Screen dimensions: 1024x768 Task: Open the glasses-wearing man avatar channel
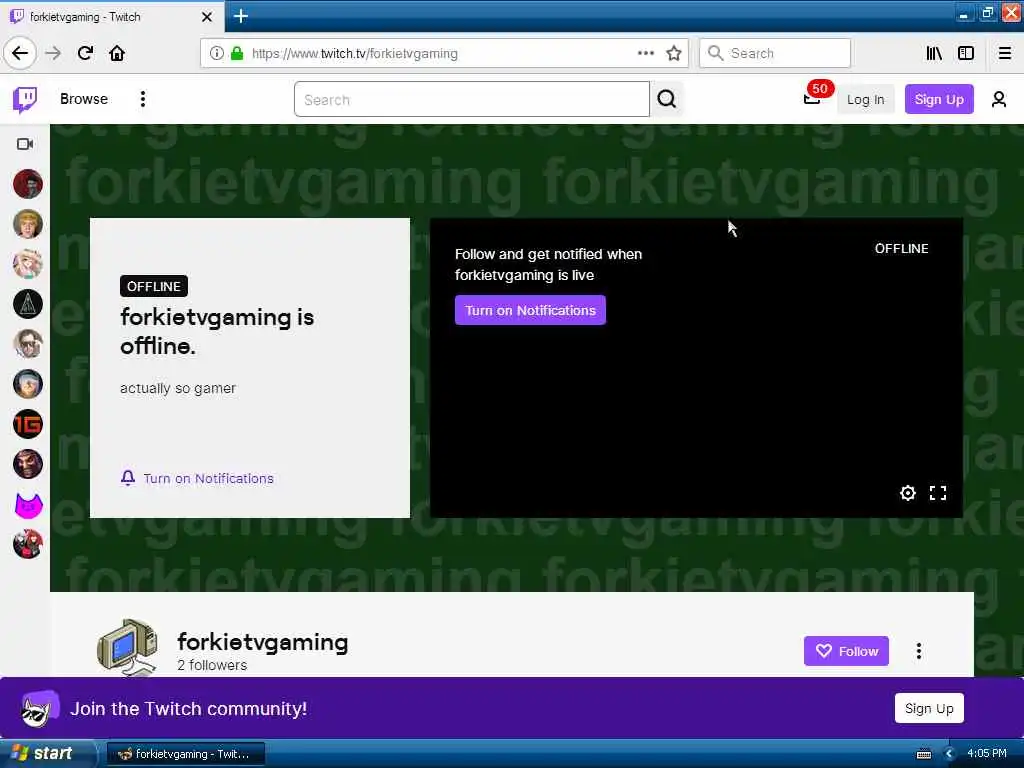pyautogui.click(x=28, y=344)
